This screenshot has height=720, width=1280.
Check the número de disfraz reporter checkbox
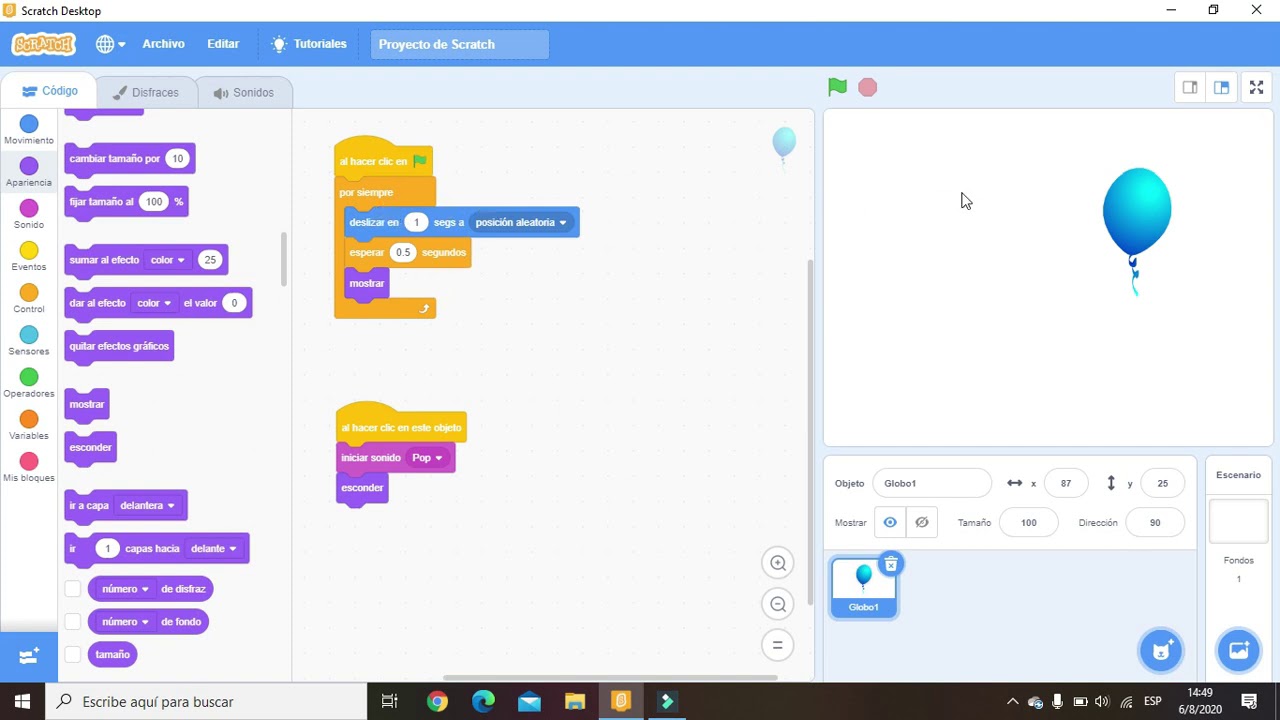coord(72,589)
